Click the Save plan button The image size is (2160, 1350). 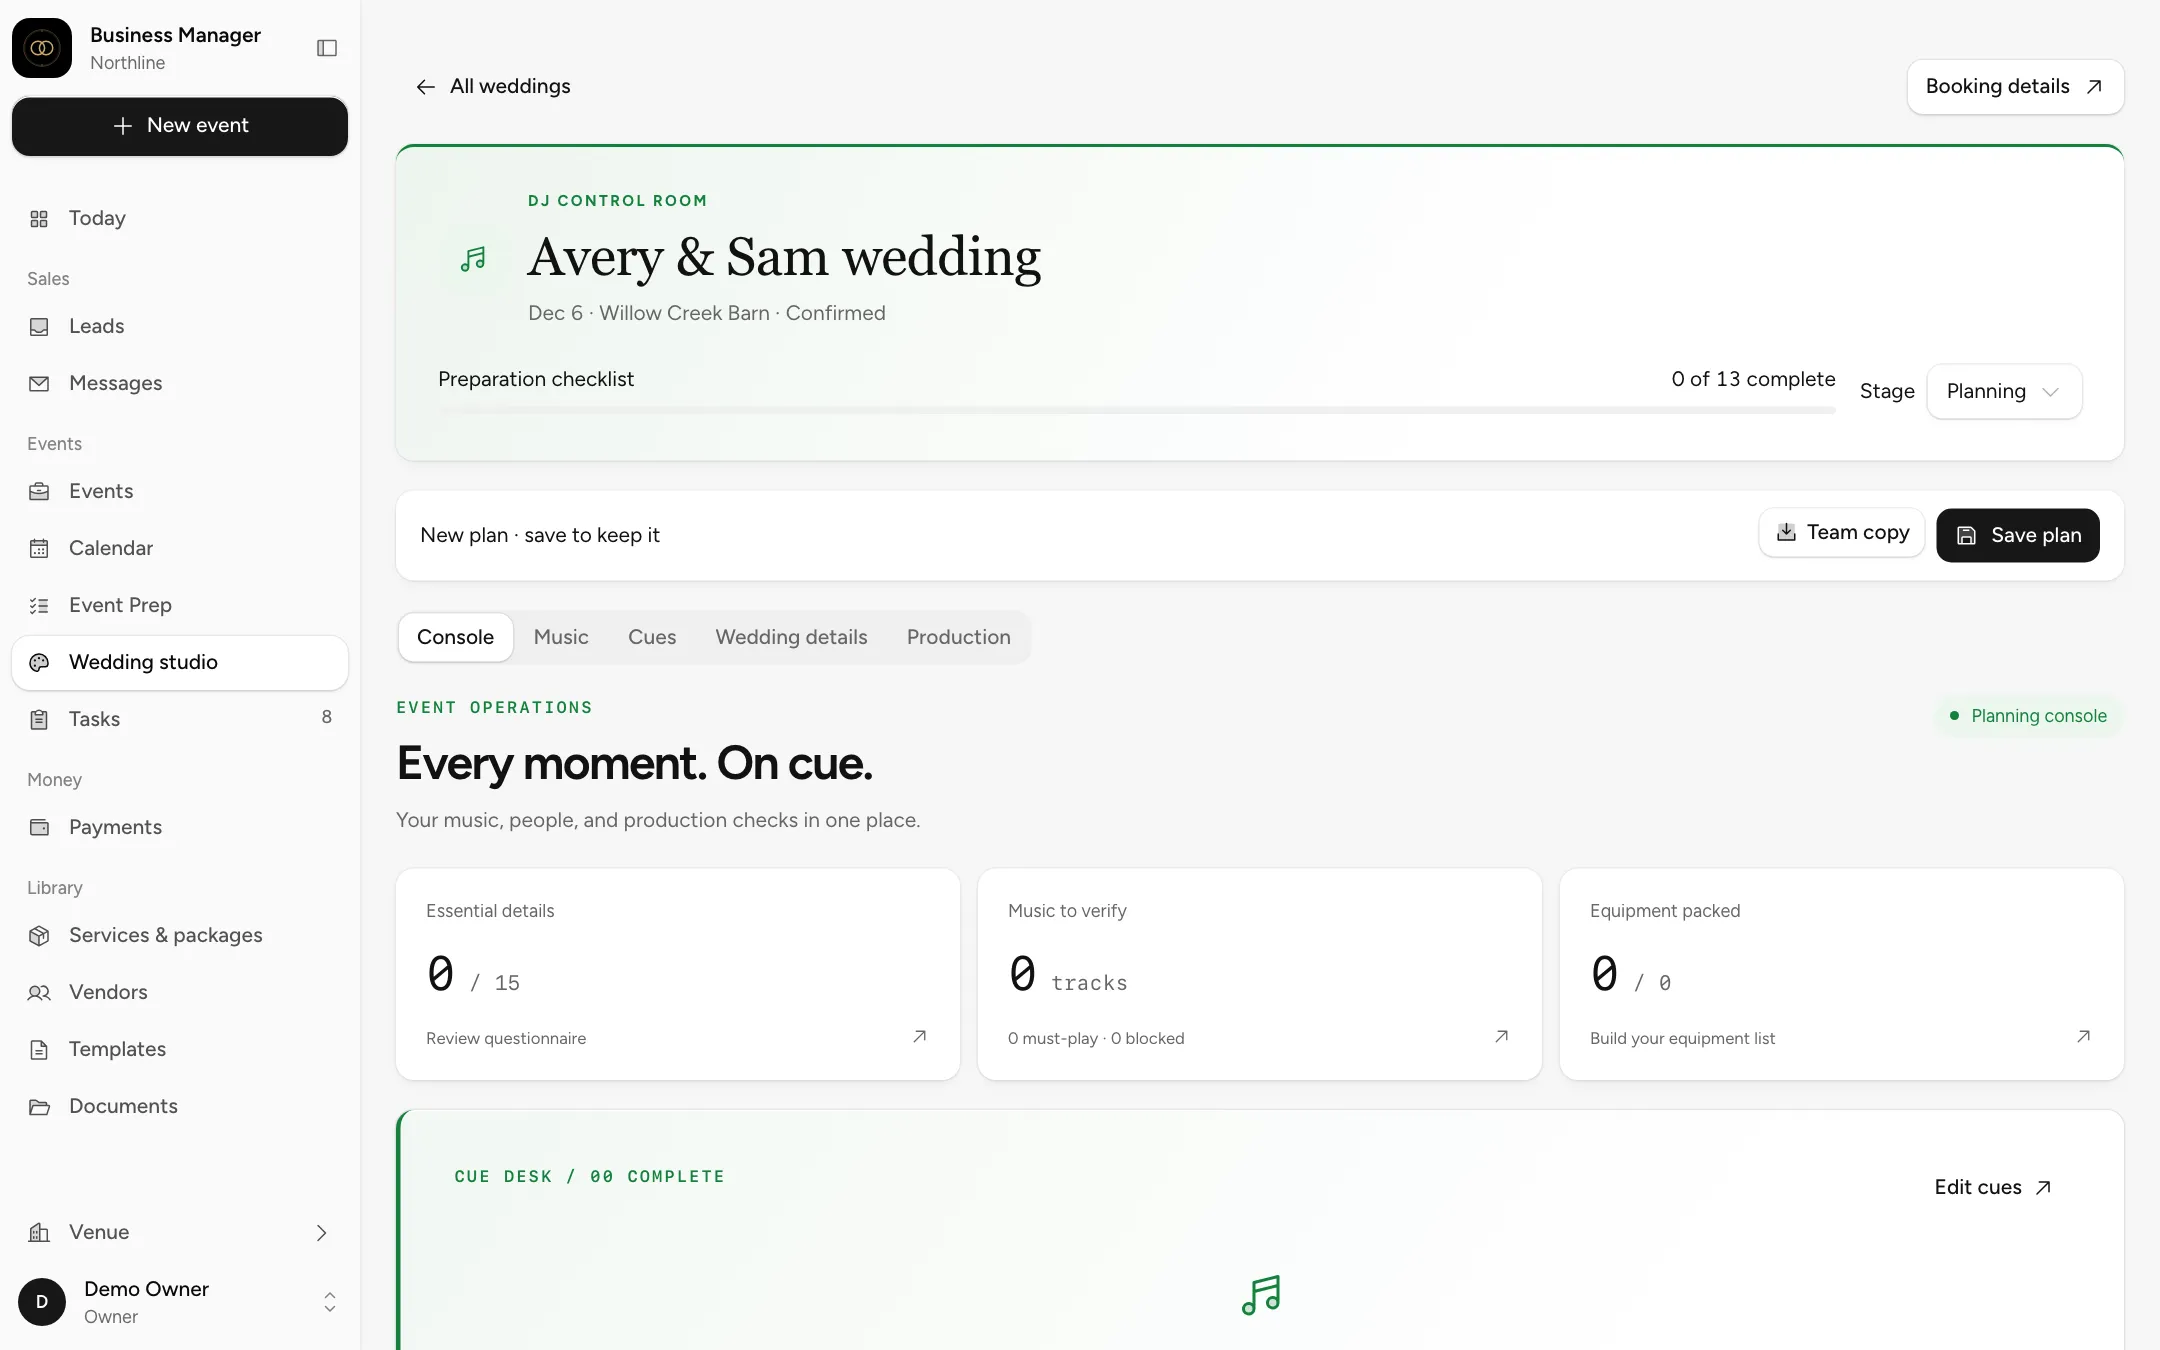pos(2018,535)
